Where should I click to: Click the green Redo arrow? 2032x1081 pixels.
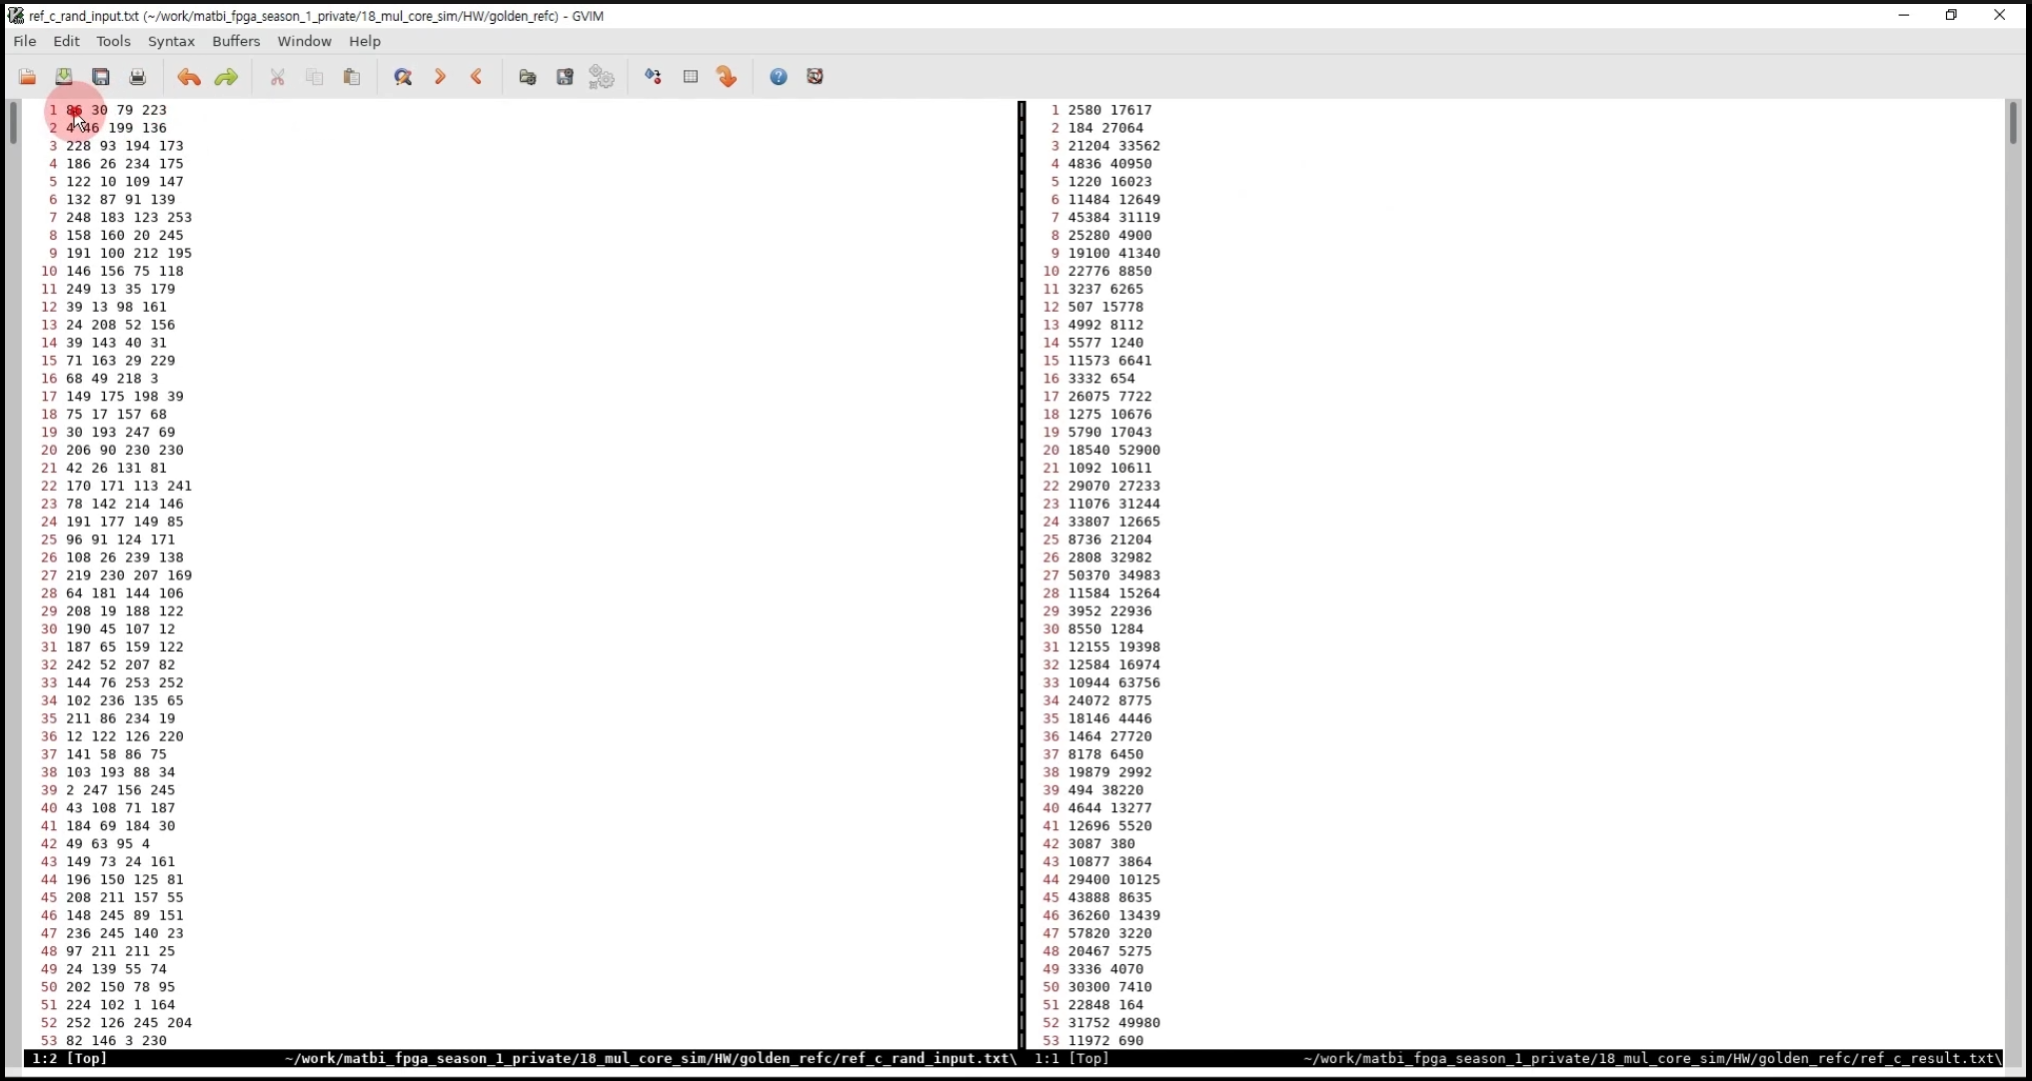click(227, 77)
